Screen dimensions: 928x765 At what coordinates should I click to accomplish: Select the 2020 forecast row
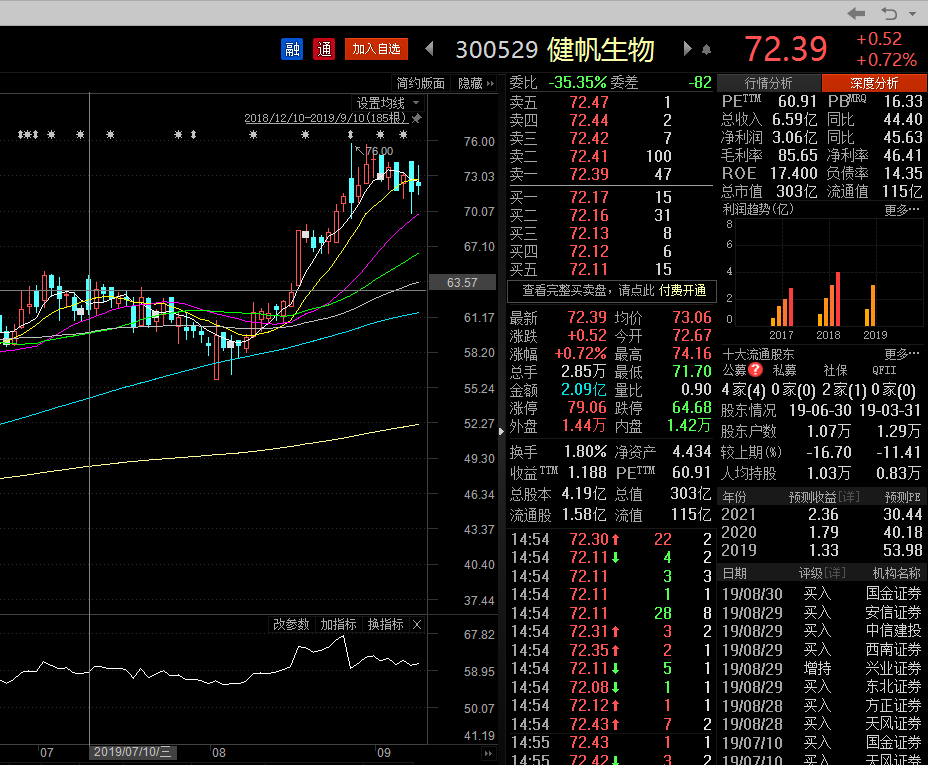821,532
